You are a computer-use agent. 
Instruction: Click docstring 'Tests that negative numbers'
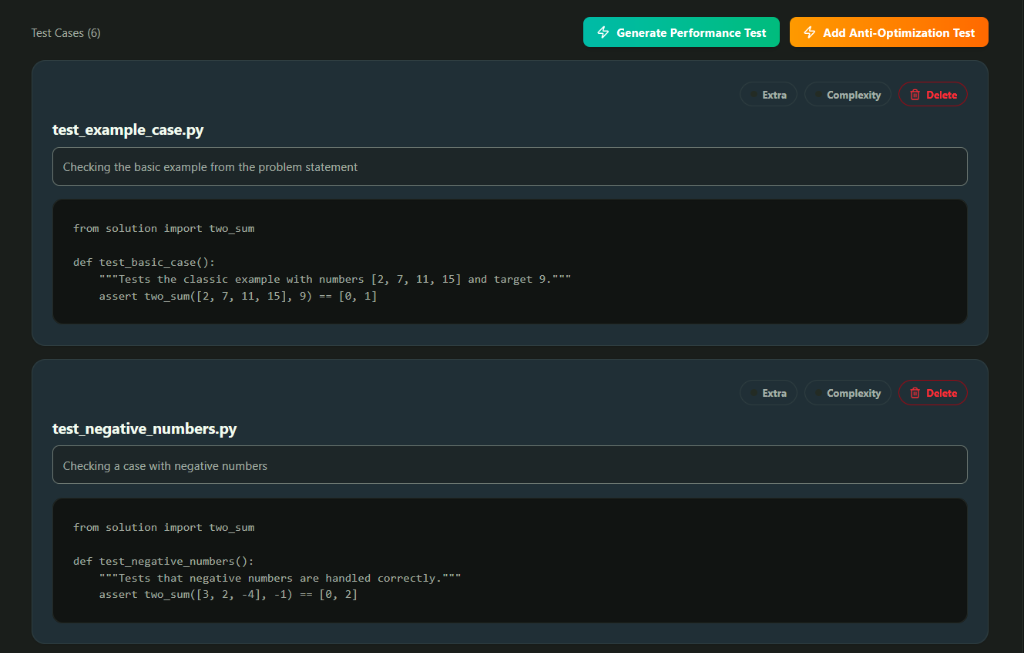click(x=280, y=579)
